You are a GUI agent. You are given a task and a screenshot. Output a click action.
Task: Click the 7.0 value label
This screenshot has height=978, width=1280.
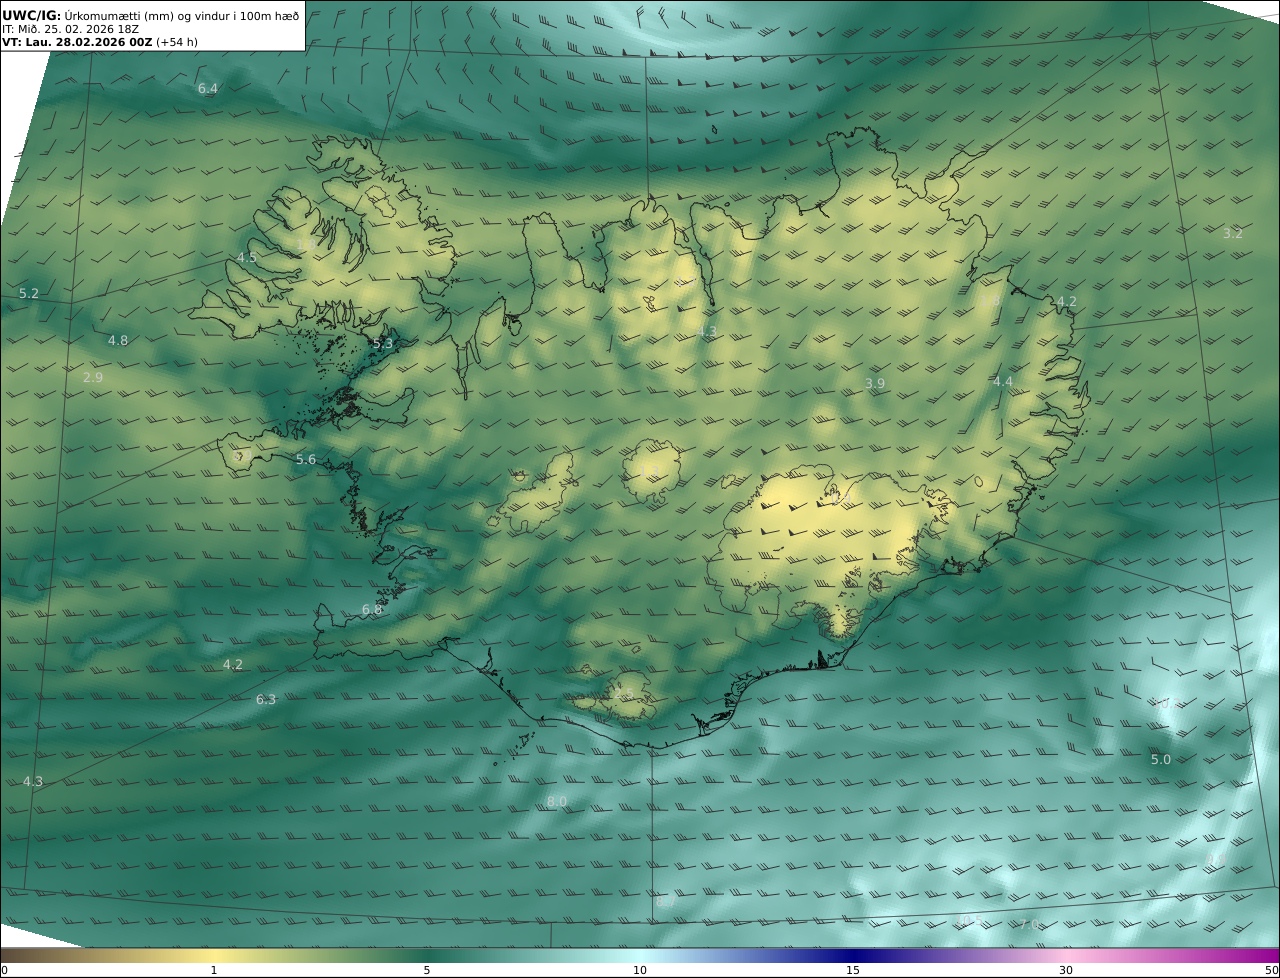[1029, 926]
